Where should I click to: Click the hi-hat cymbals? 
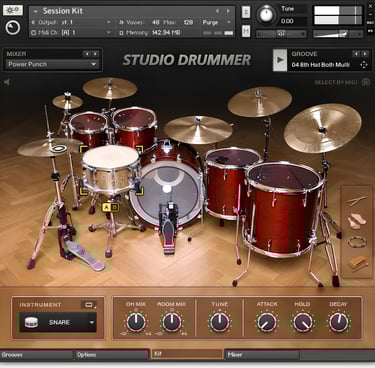[50, 147]
